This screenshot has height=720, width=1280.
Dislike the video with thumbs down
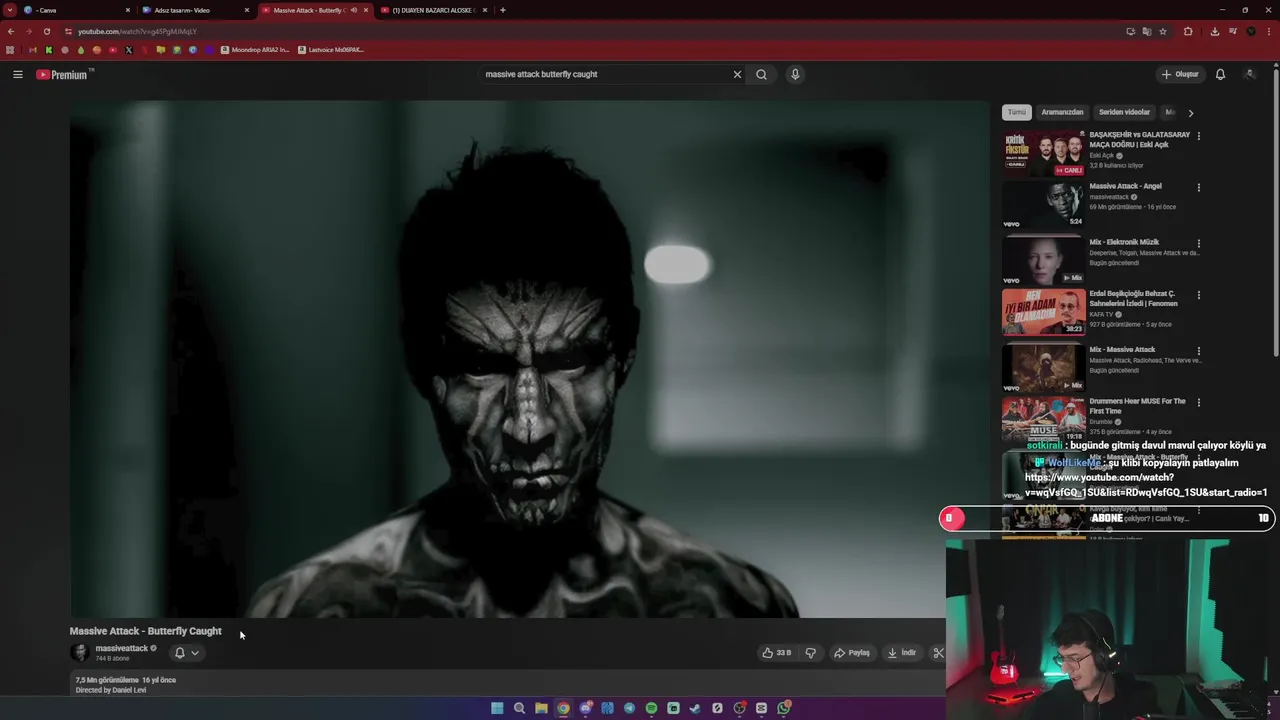pos(811,653)
